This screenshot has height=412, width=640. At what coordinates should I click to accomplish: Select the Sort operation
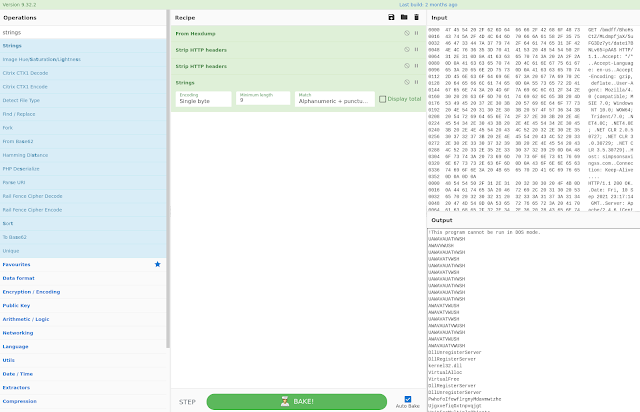click(x=83, y=223)
